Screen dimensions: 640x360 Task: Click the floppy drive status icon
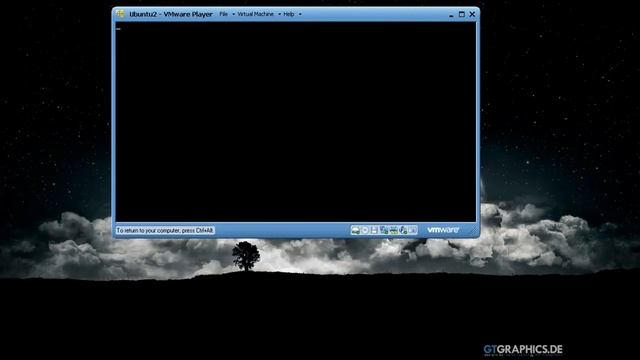374,230
